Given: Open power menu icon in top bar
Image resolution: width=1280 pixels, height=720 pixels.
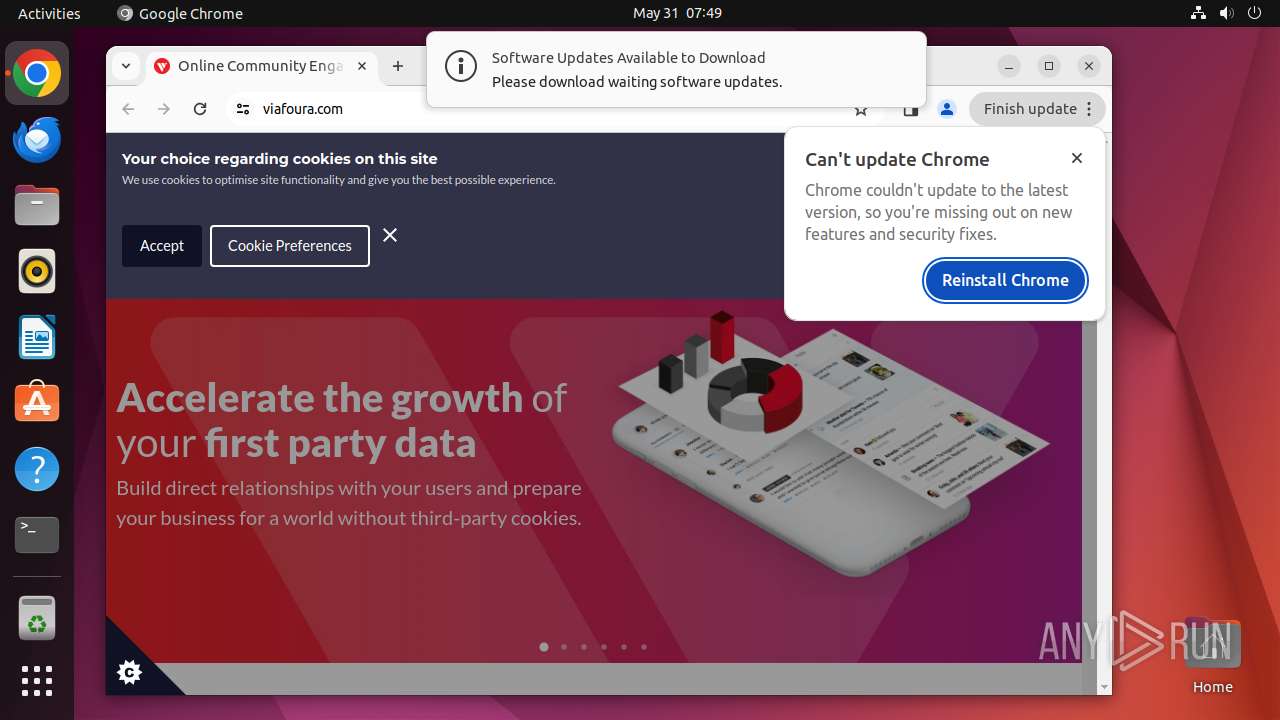Looking at the screenshot, I should tap(1255, 13).
